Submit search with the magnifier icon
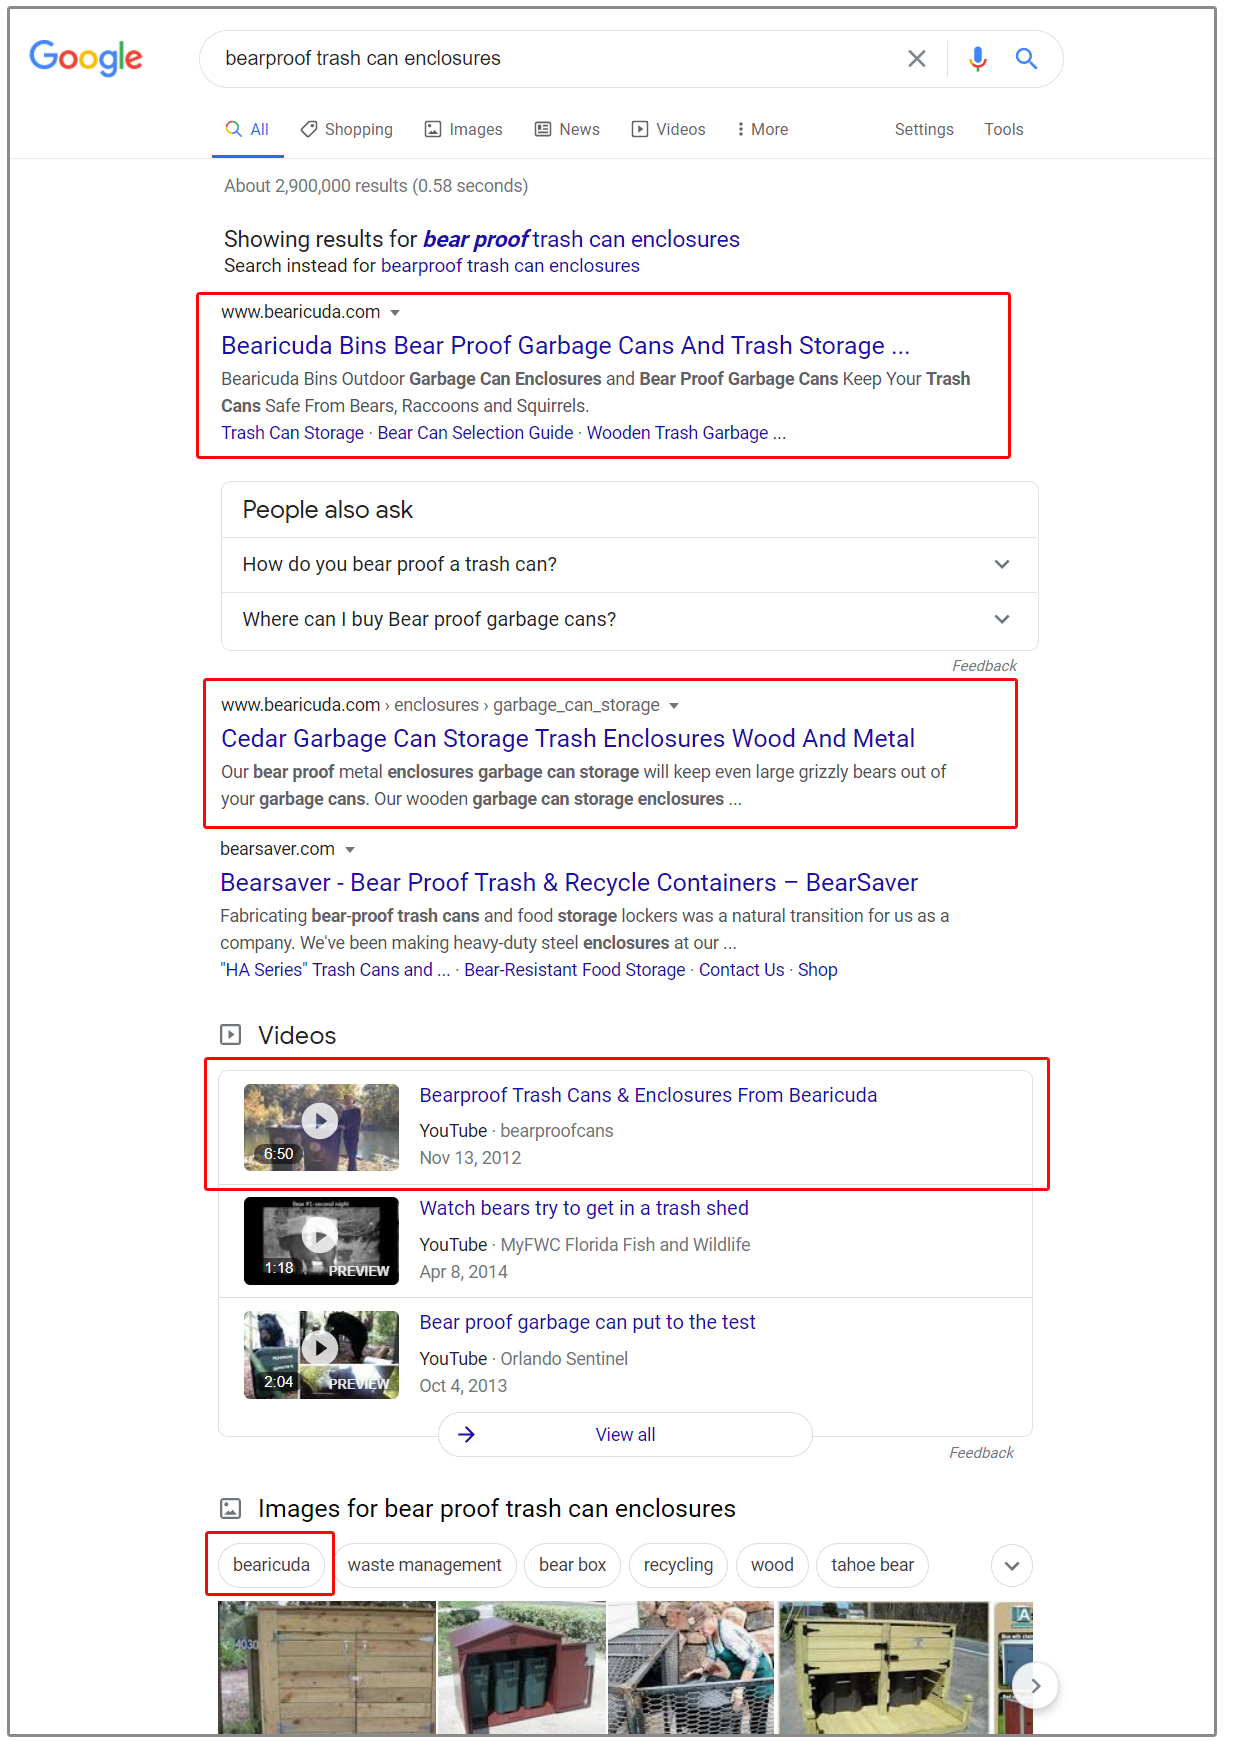 click(1026, 58)
